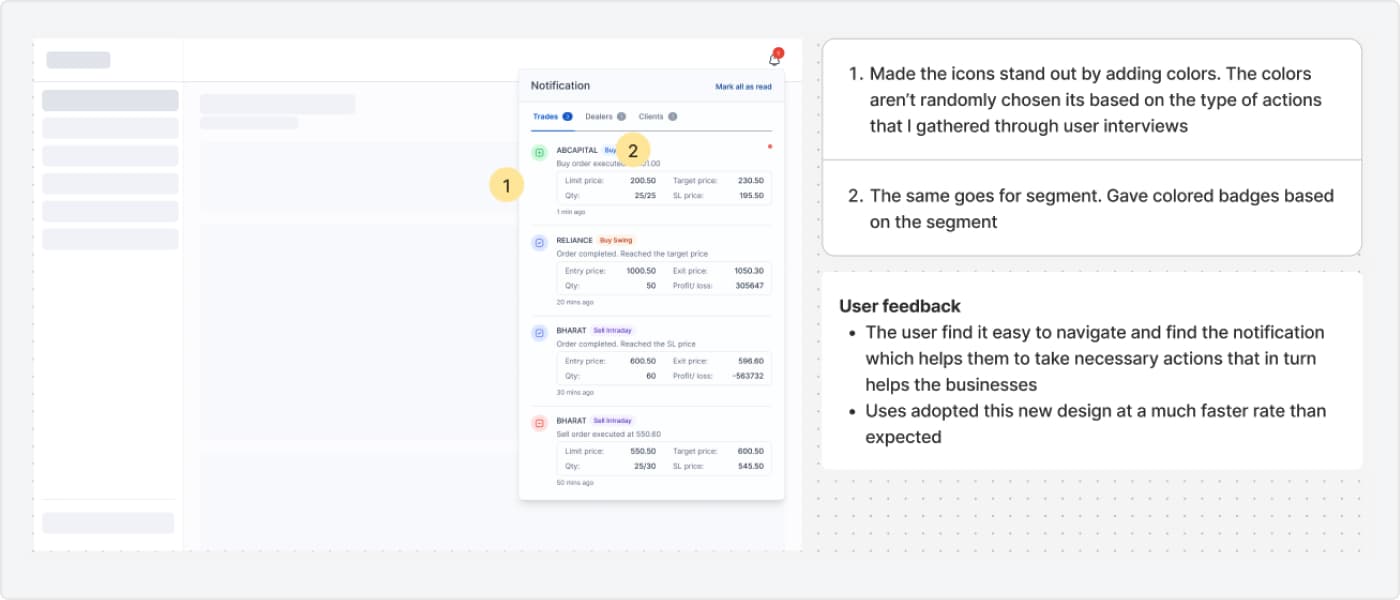Click 'Mark all as read' link
1400x600 pixels.
tap(743, 87)
